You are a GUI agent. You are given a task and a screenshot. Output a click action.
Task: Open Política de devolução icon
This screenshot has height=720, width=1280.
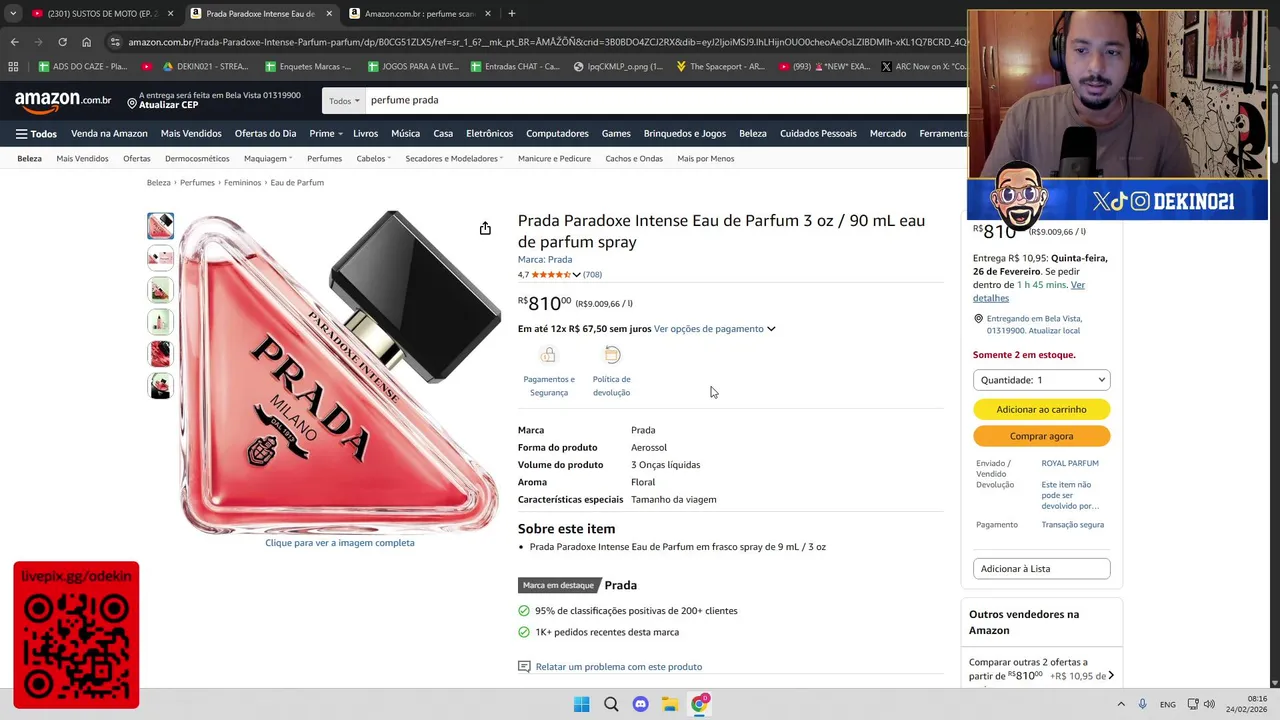pos(612,355)
